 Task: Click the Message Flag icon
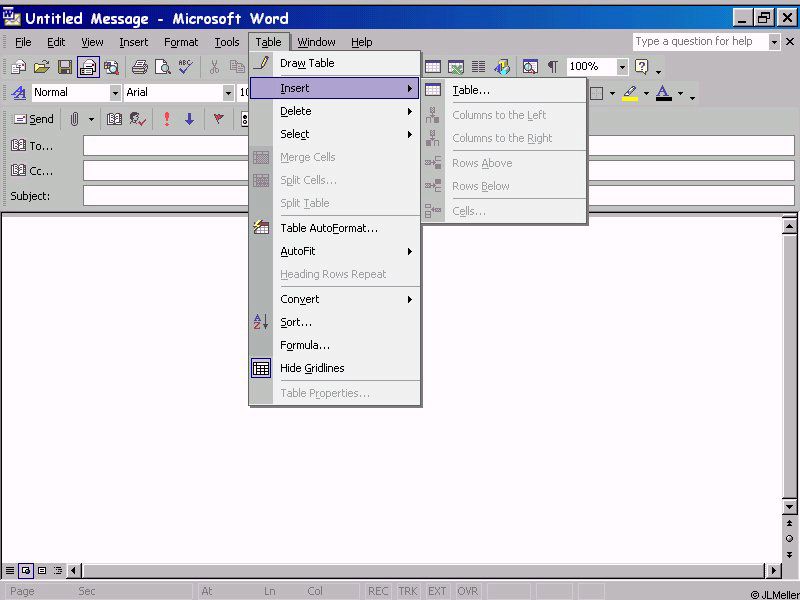(x=218, y=119)
